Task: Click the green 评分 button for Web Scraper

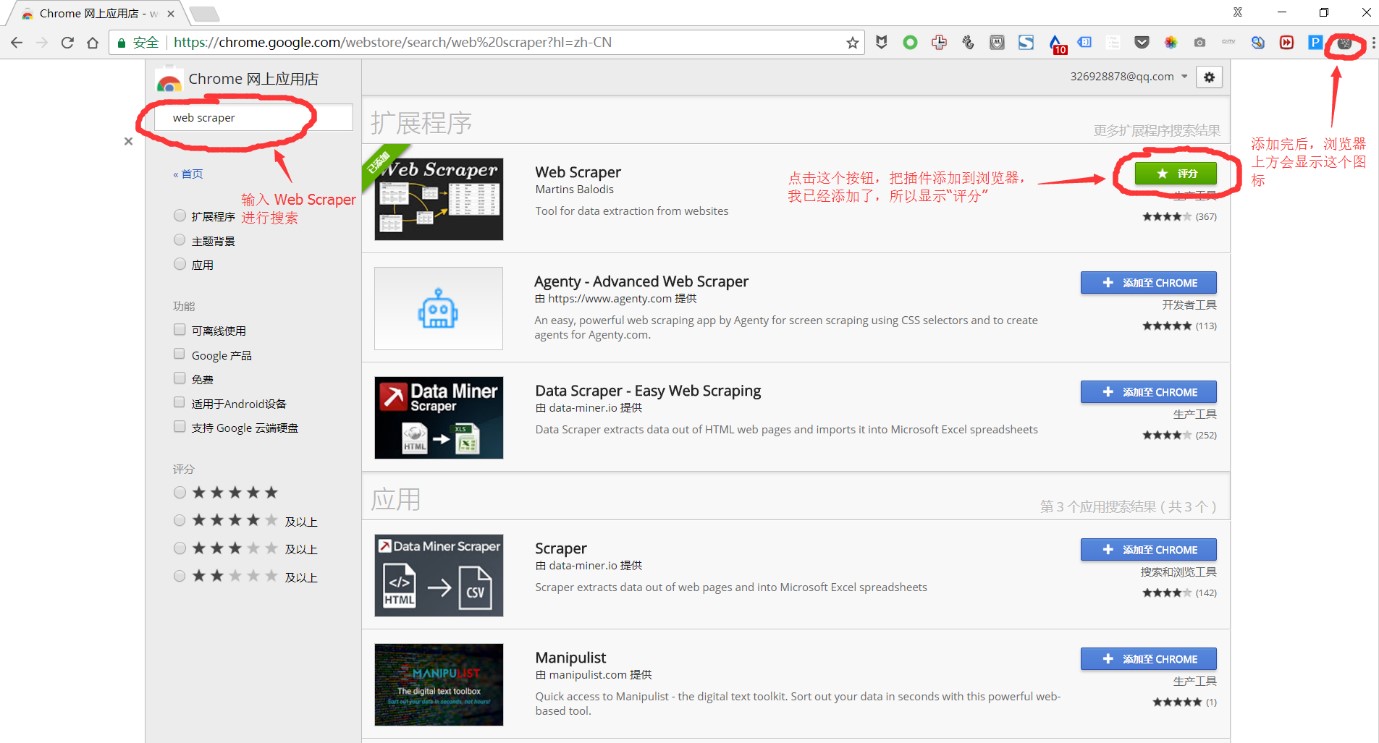Action: point(1176,173)
